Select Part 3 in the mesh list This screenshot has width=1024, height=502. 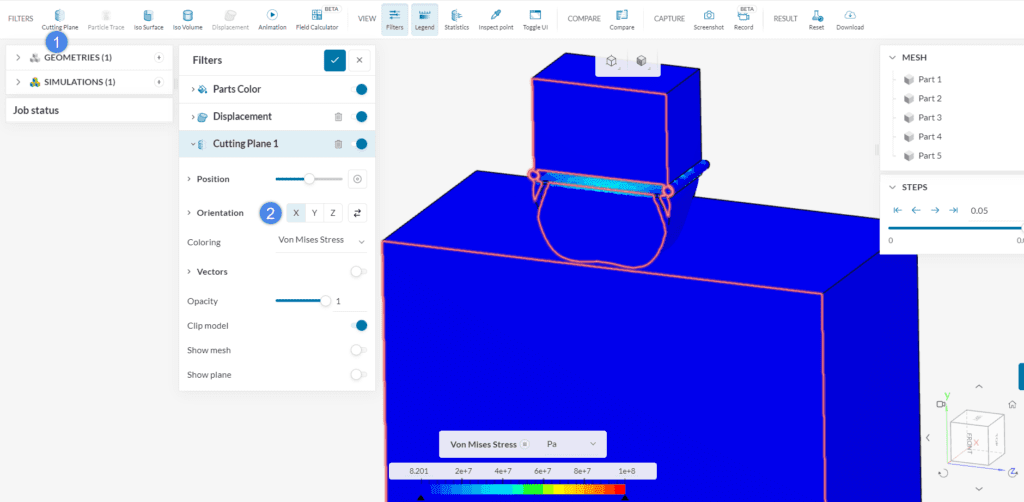[929, 117]
